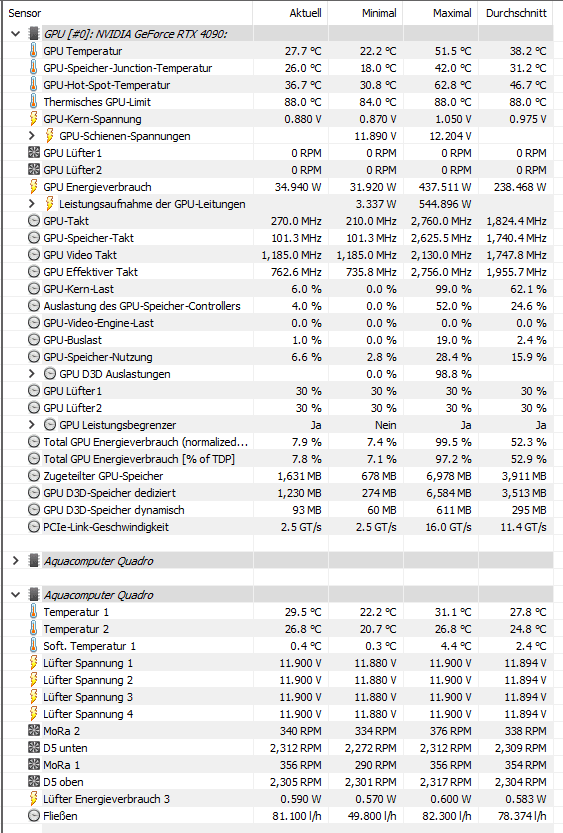Screen dimensions: 563x833
Task: Click fan icon of D5 unten
Action: click(33, 748)
